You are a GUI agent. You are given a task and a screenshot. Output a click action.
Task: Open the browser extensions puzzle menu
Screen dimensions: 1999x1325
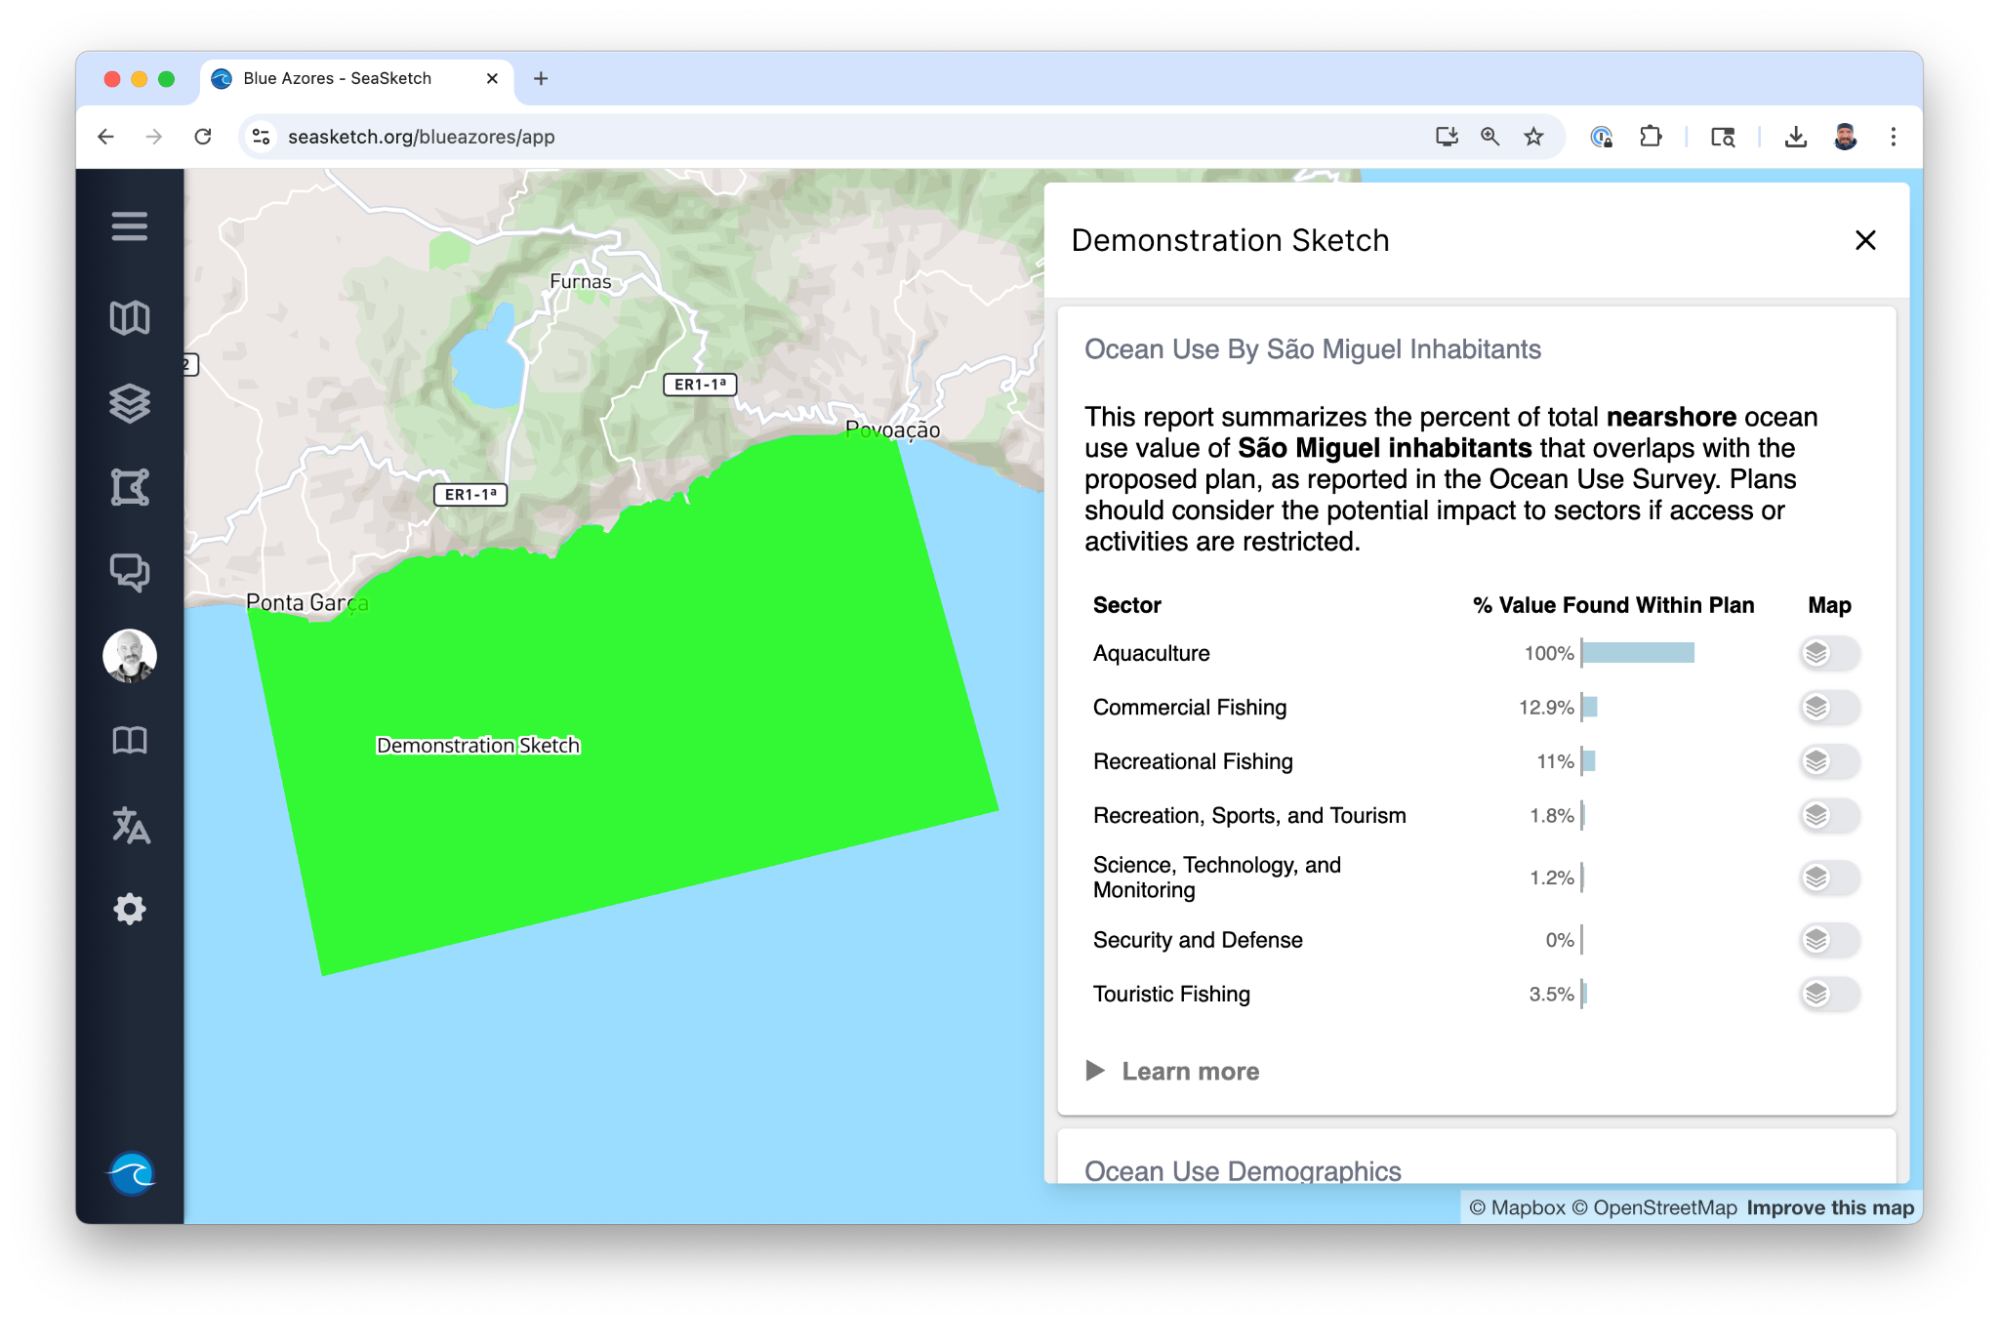pos(1650,137)
